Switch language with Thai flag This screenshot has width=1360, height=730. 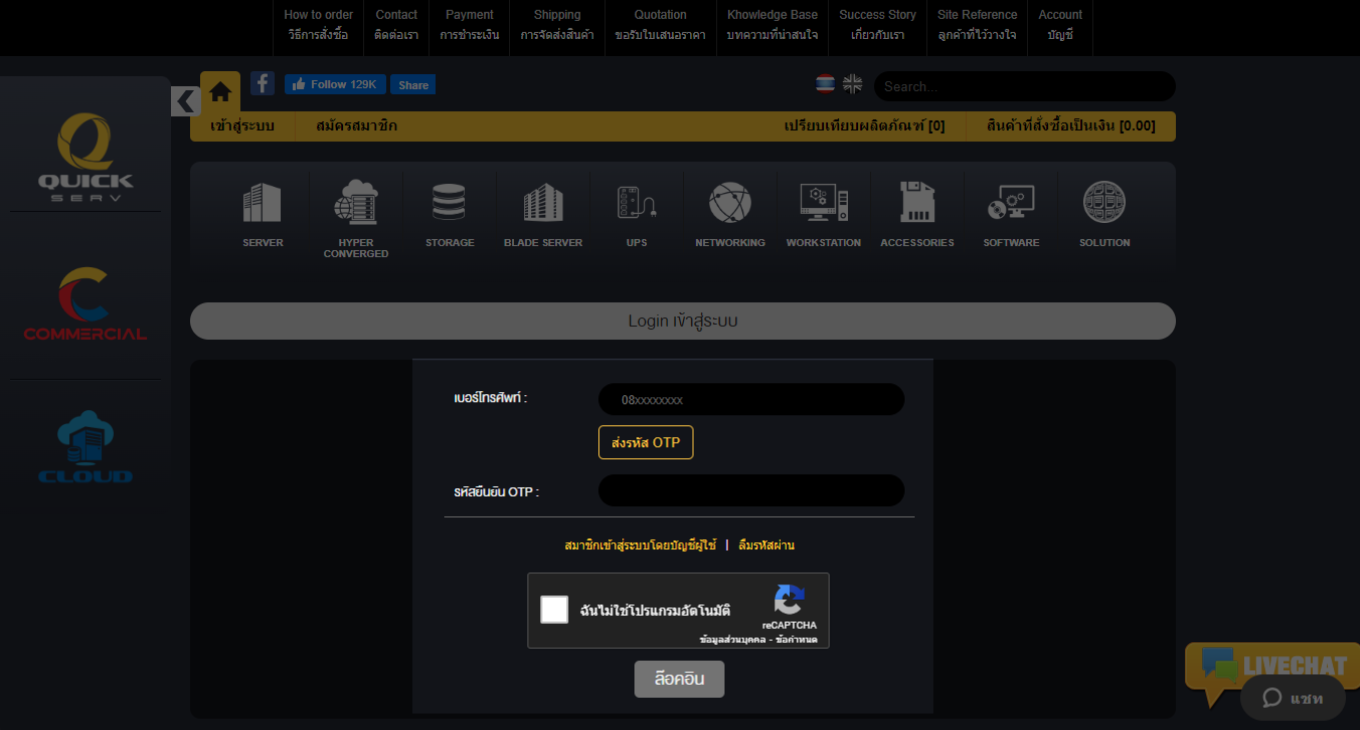point(825,84)
